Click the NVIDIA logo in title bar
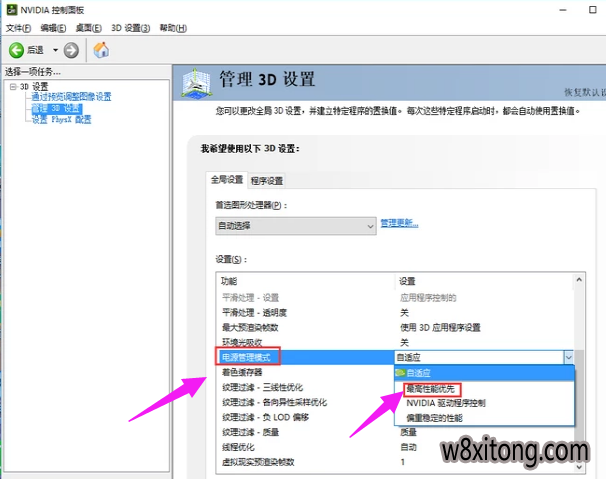 pos(10,10)
